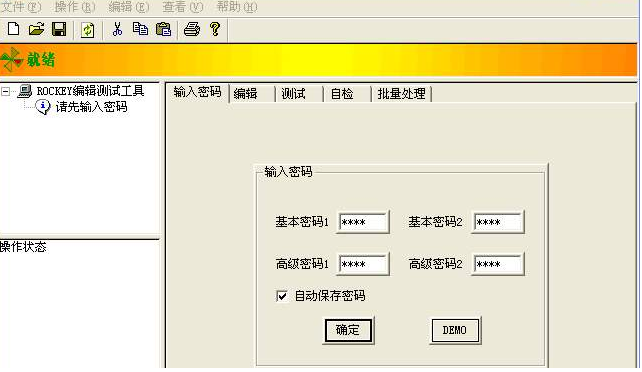This screenshot has height=372, width=642.
Task: Open the 帮助(H) menu
Action: click(x=237, y=7)
